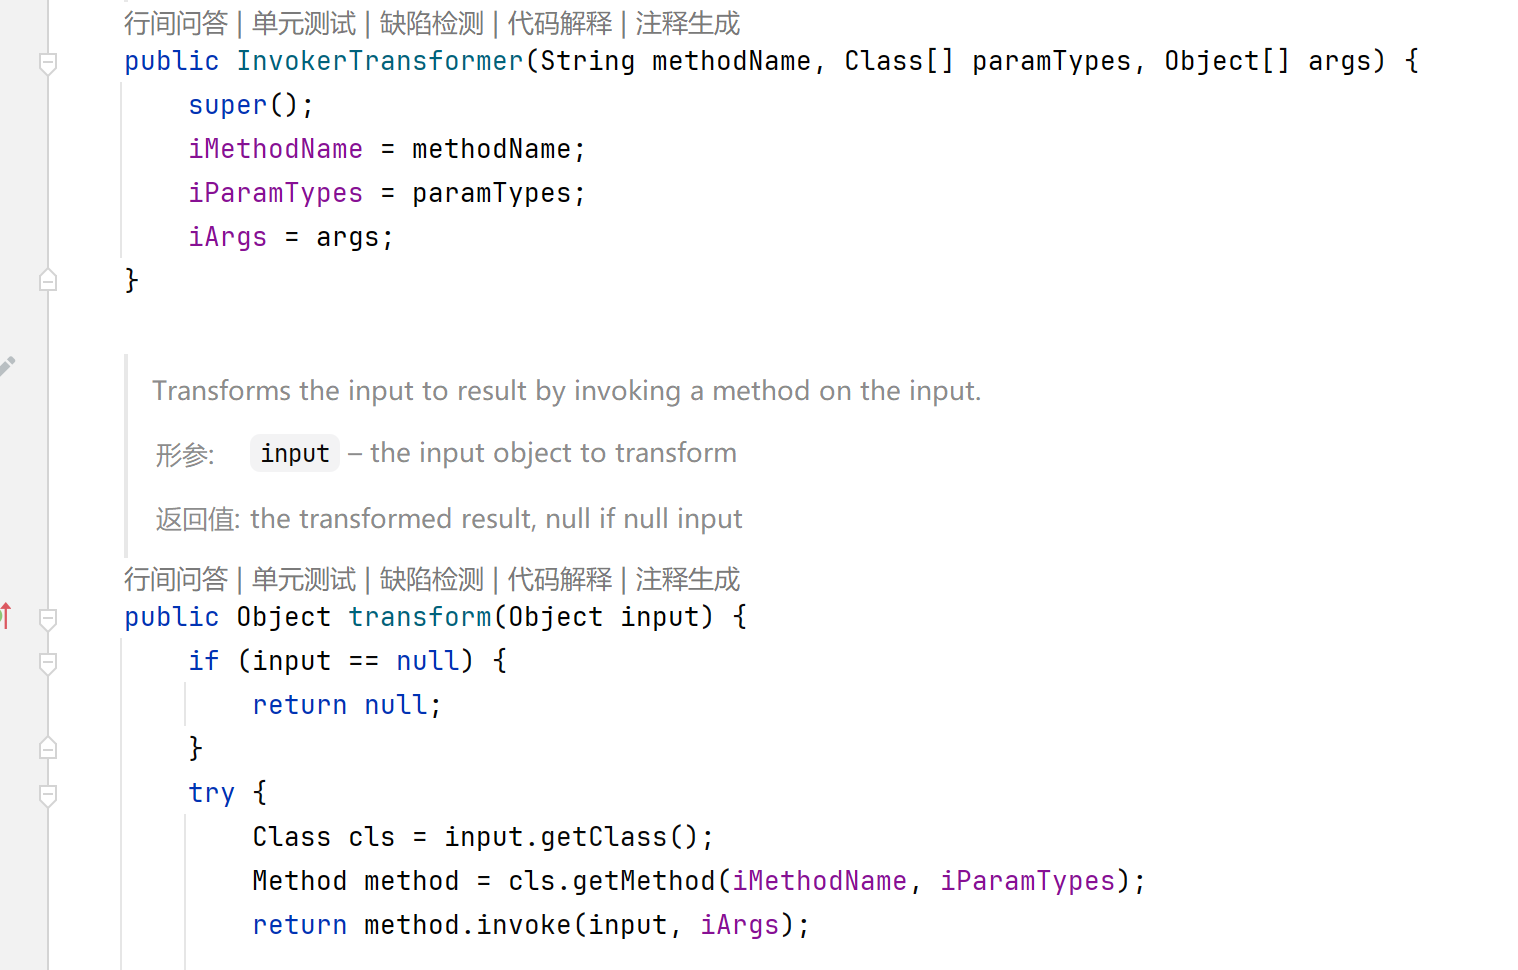Click fold end marker of if block

[47, 748]
